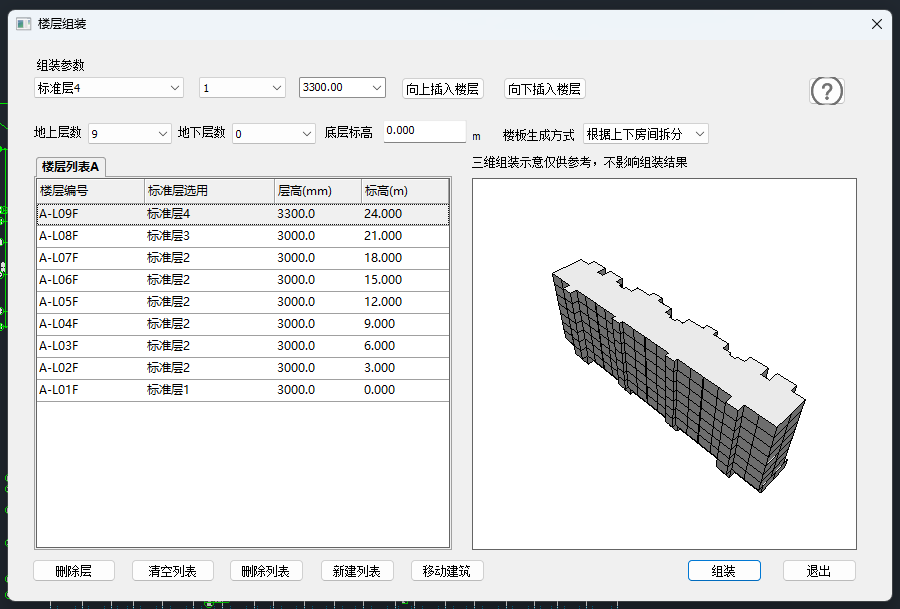Select the A-L01F floor row
The width and height of the screenshot is (900, 609).
pos(242,390)
